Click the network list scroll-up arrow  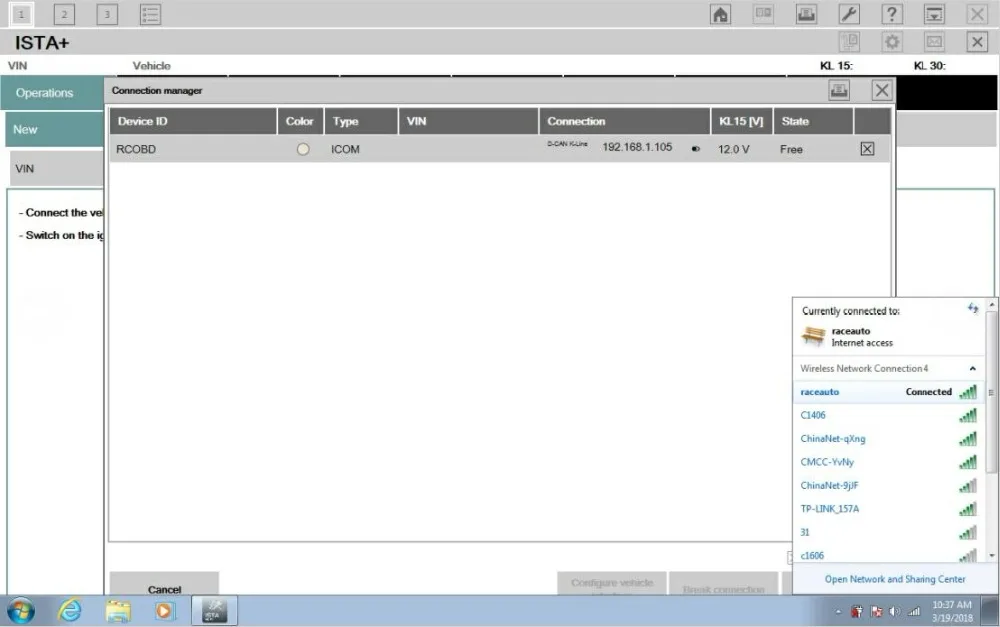(x=991, y=305)
